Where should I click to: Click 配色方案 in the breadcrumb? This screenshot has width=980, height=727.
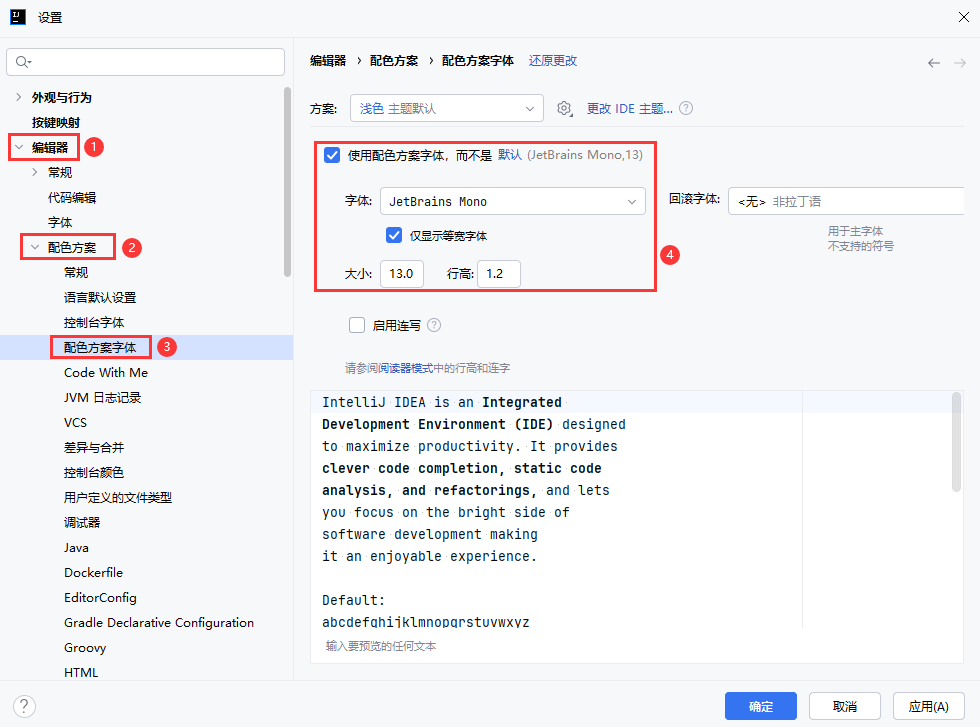click(394, 61)
